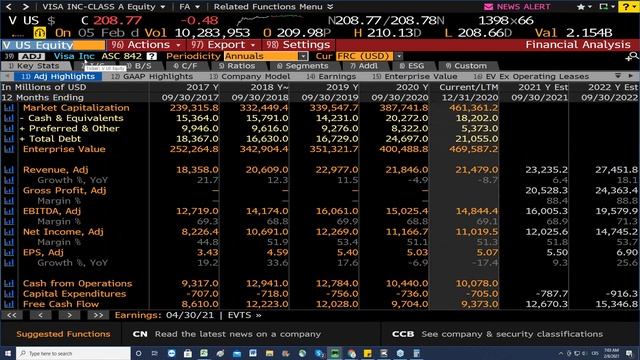Expand the Related Functions Menu
Viewport: 640px width, 360px height.
coord(273,7)
